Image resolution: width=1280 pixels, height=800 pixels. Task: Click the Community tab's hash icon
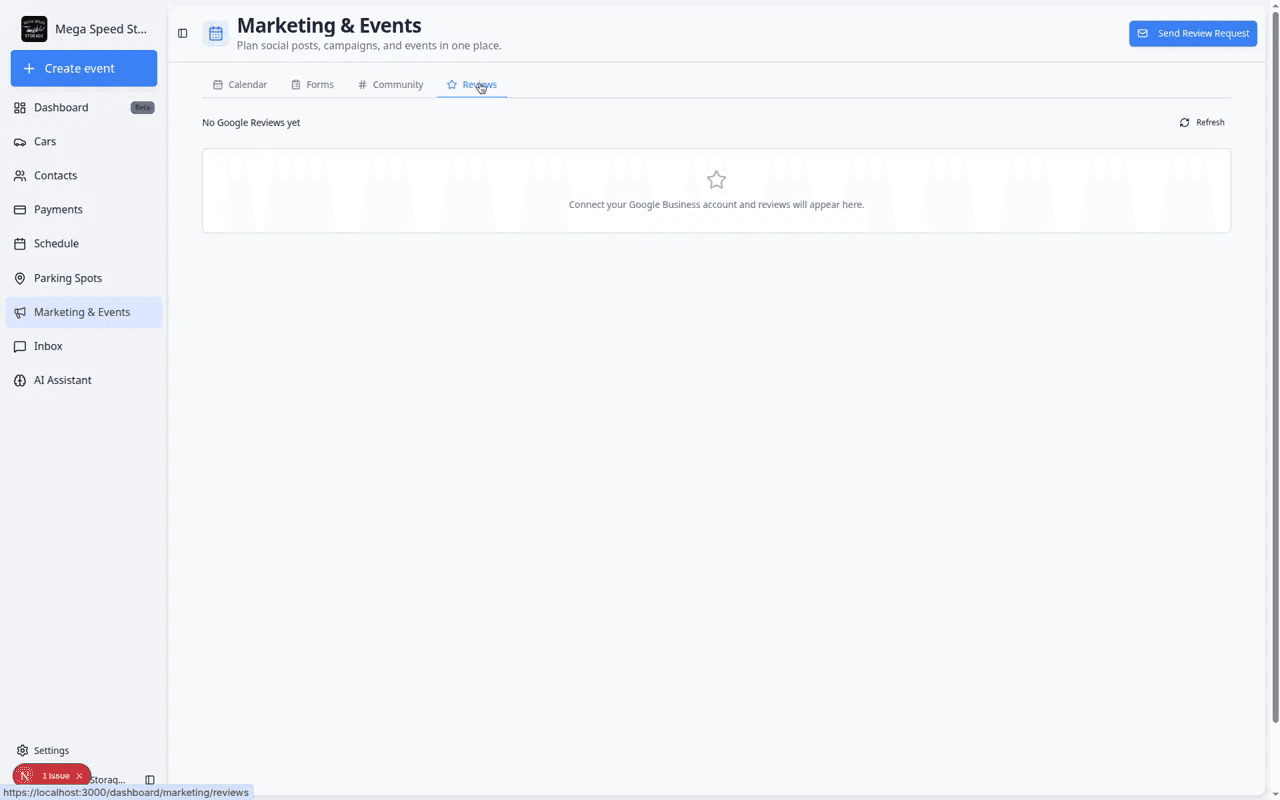tap(362, 85)
